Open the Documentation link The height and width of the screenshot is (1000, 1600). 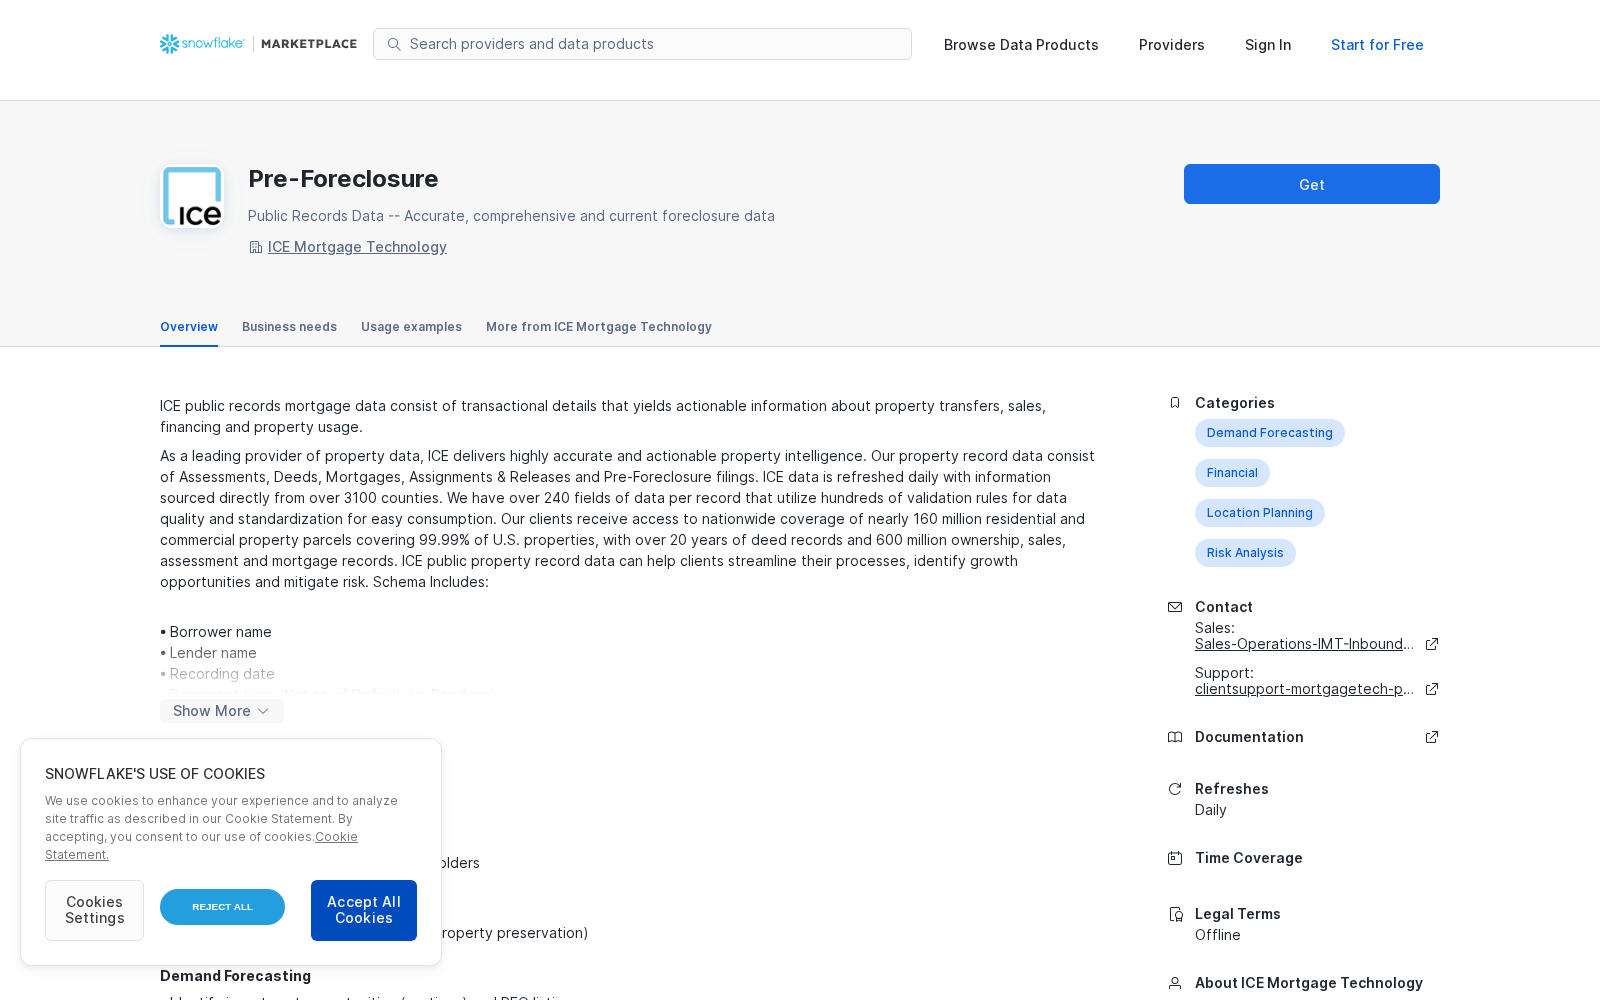1249,737
